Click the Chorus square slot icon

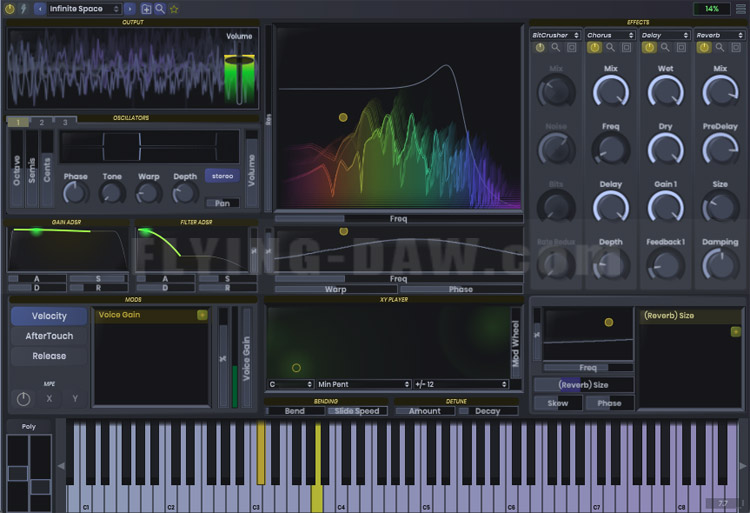click(627, 47)
